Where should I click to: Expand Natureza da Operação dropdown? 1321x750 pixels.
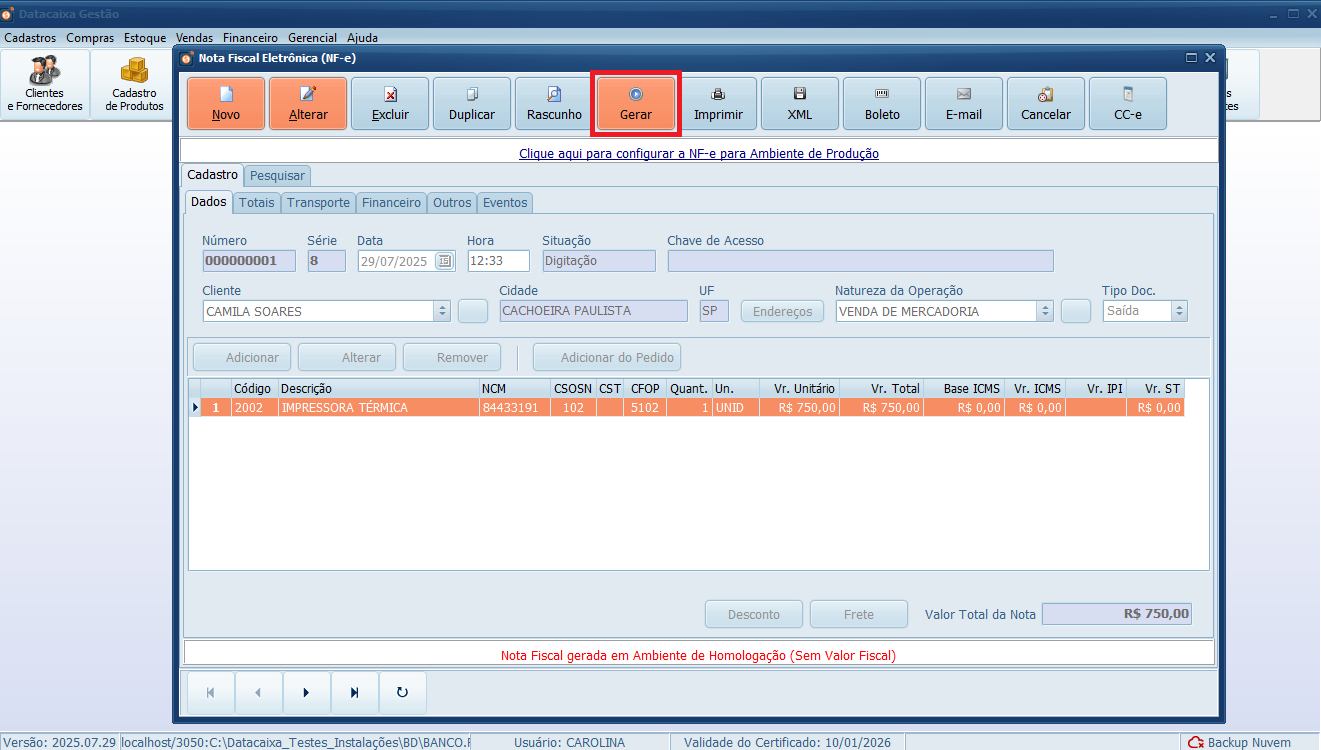pos(1045,311)
